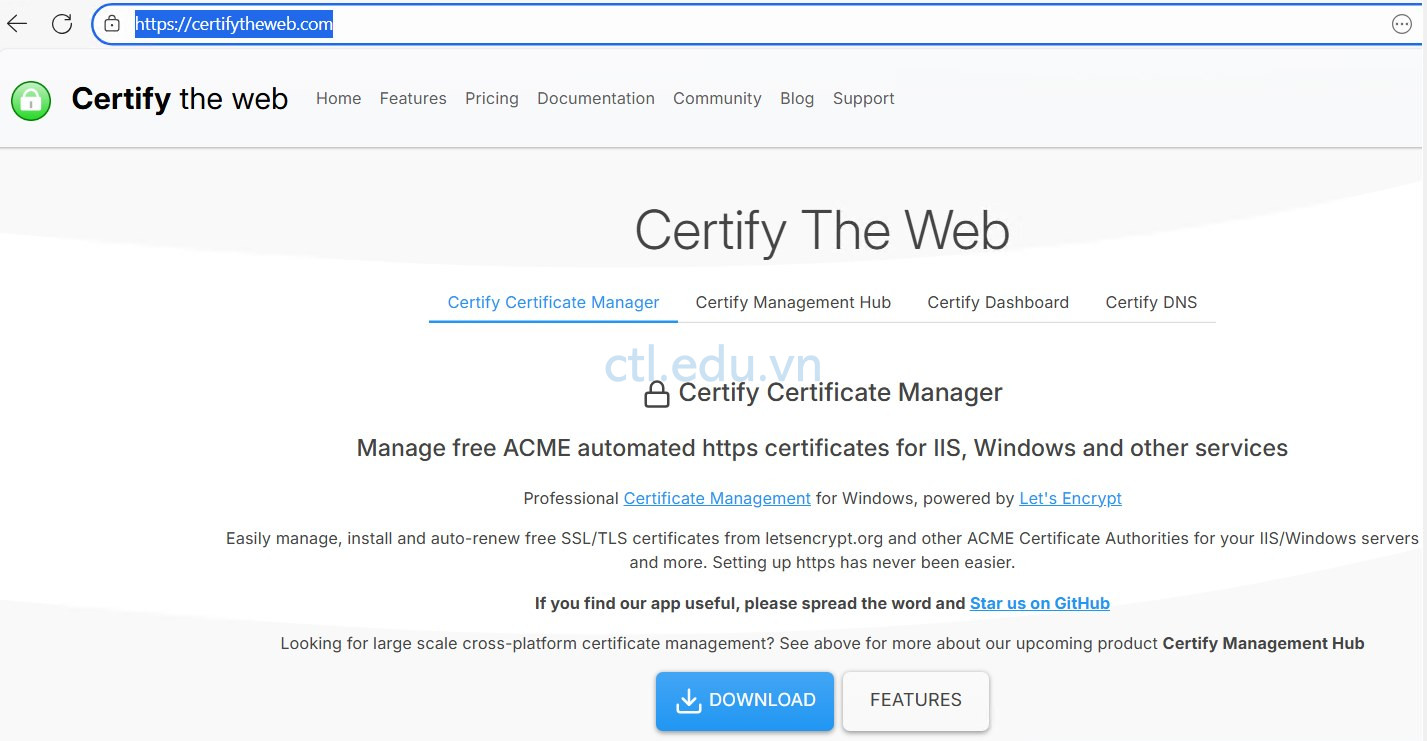The image size is (1427, 741).
Task: Open the Let's Encrypt link
Action: click(1070, 498)
